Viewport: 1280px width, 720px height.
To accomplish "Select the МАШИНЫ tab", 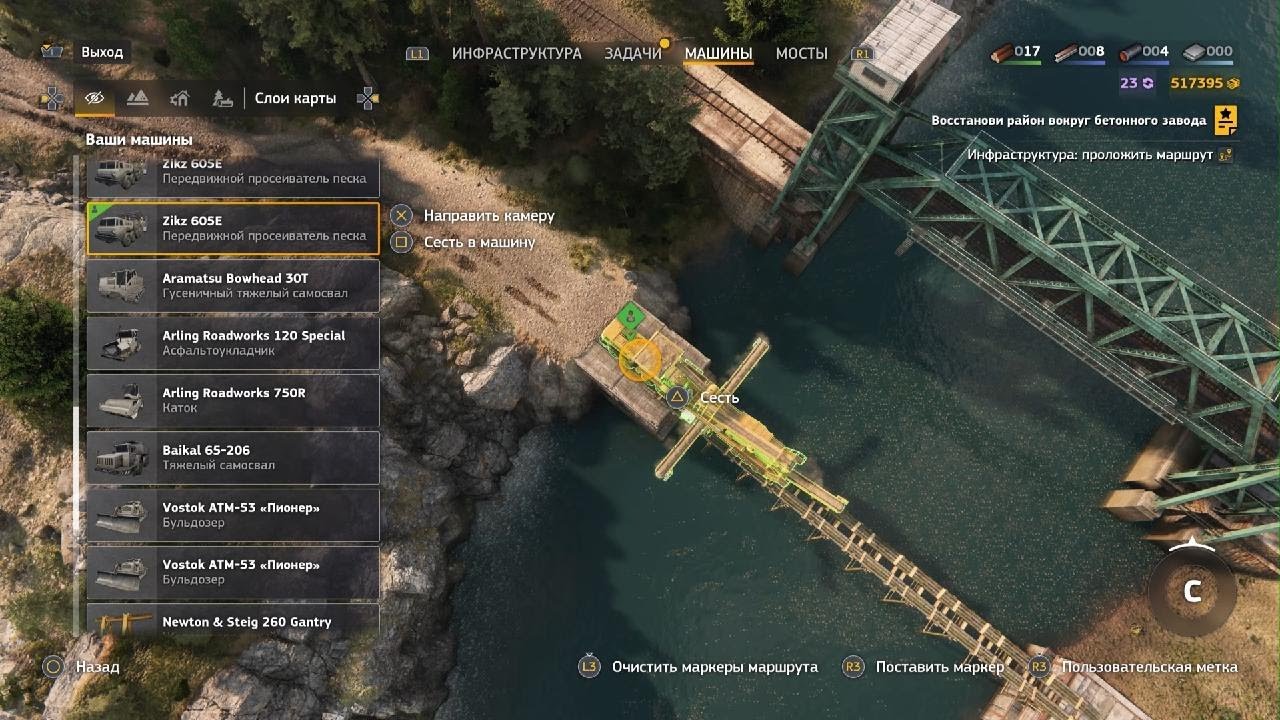I will point(718,53).
